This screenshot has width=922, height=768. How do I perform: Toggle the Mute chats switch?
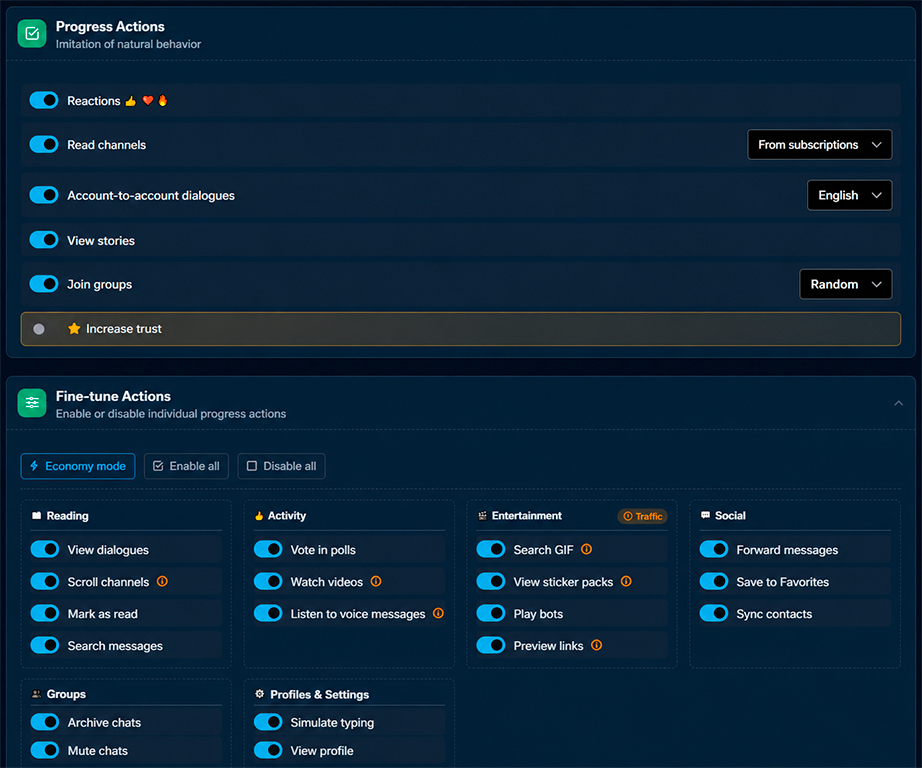click(x=45, y=750)
